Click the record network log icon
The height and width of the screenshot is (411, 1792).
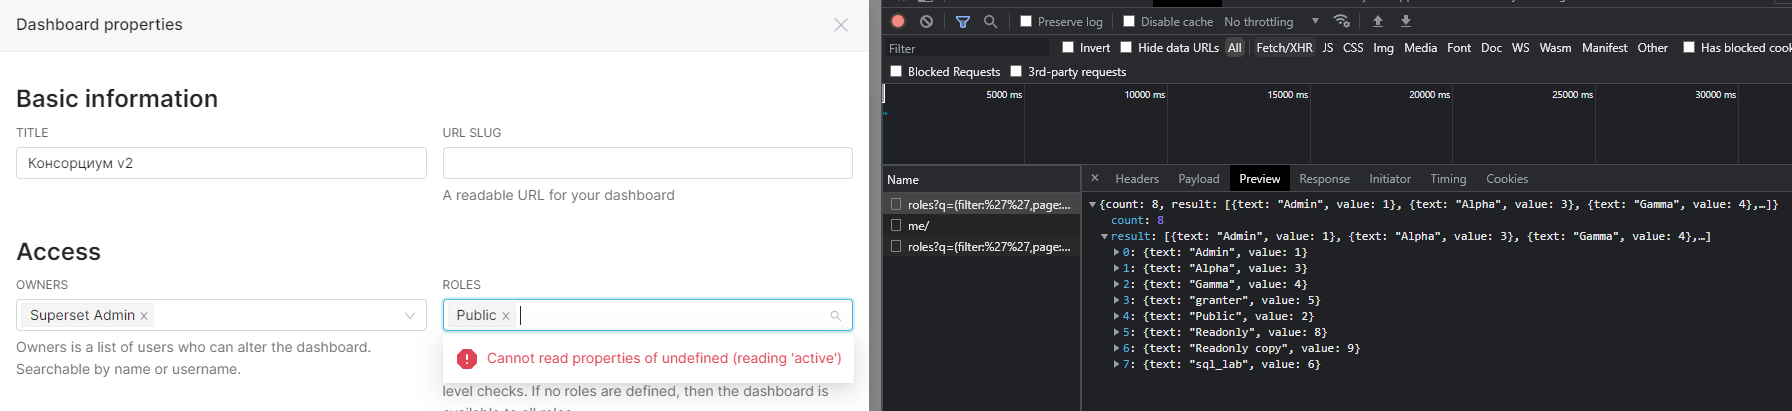[x=898, y=21]
